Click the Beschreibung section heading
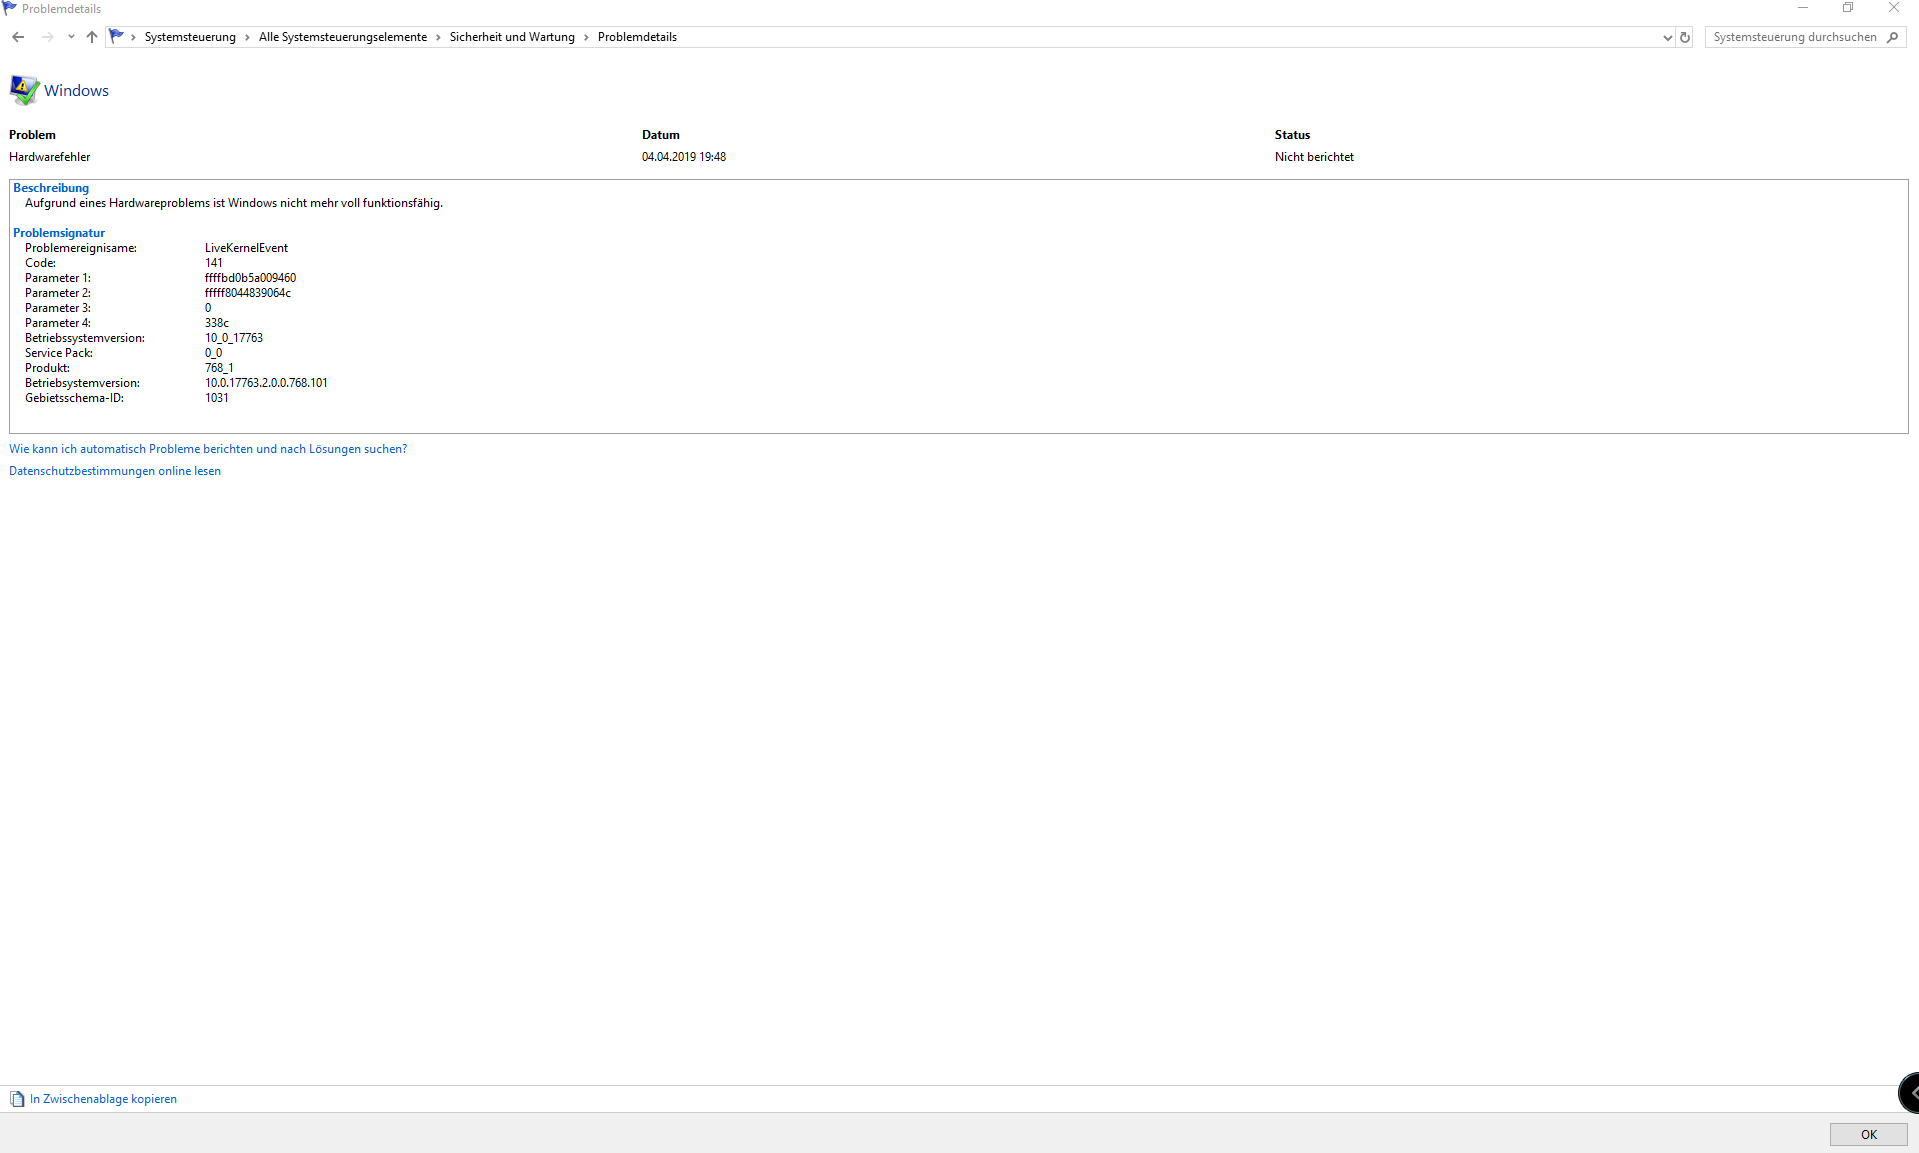 click(51, 188)
